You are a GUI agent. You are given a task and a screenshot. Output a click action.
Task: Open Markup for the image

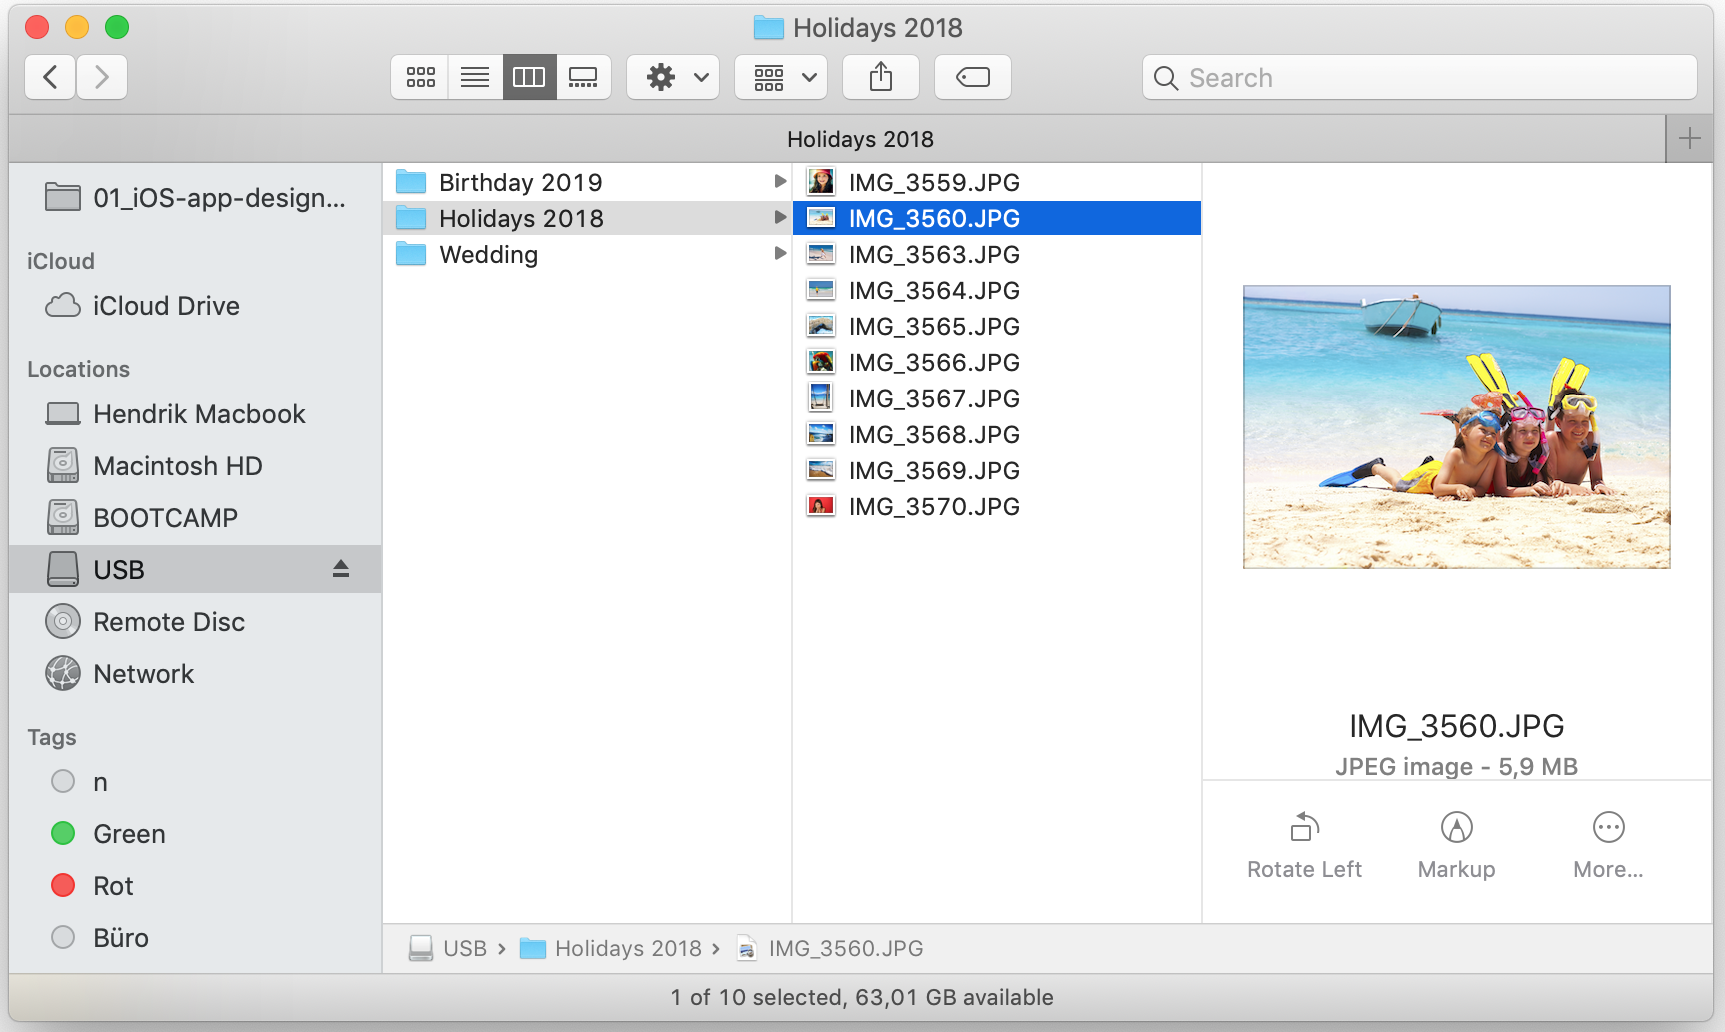1456,845
